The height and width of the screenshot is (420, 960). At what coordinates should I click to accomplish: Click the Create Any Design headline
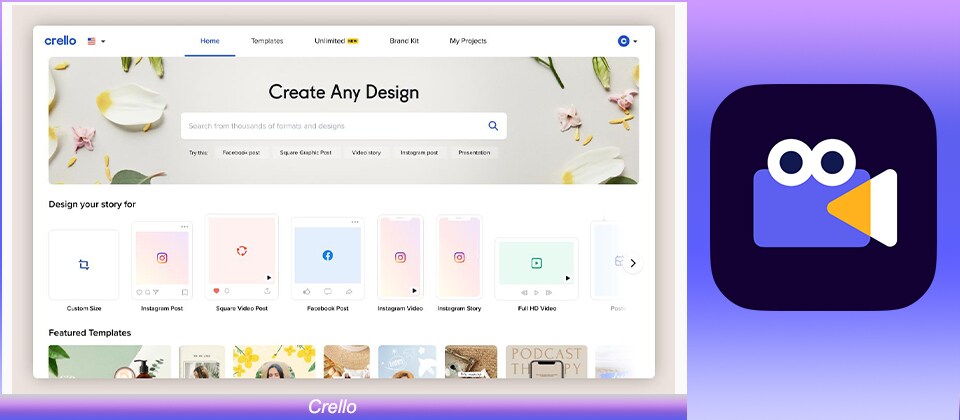(x=343, y=92)
